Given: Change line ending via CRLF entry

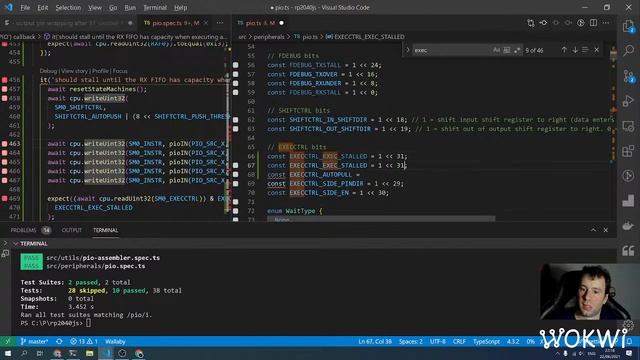Looking at the screenshot, I should point(459,342).
